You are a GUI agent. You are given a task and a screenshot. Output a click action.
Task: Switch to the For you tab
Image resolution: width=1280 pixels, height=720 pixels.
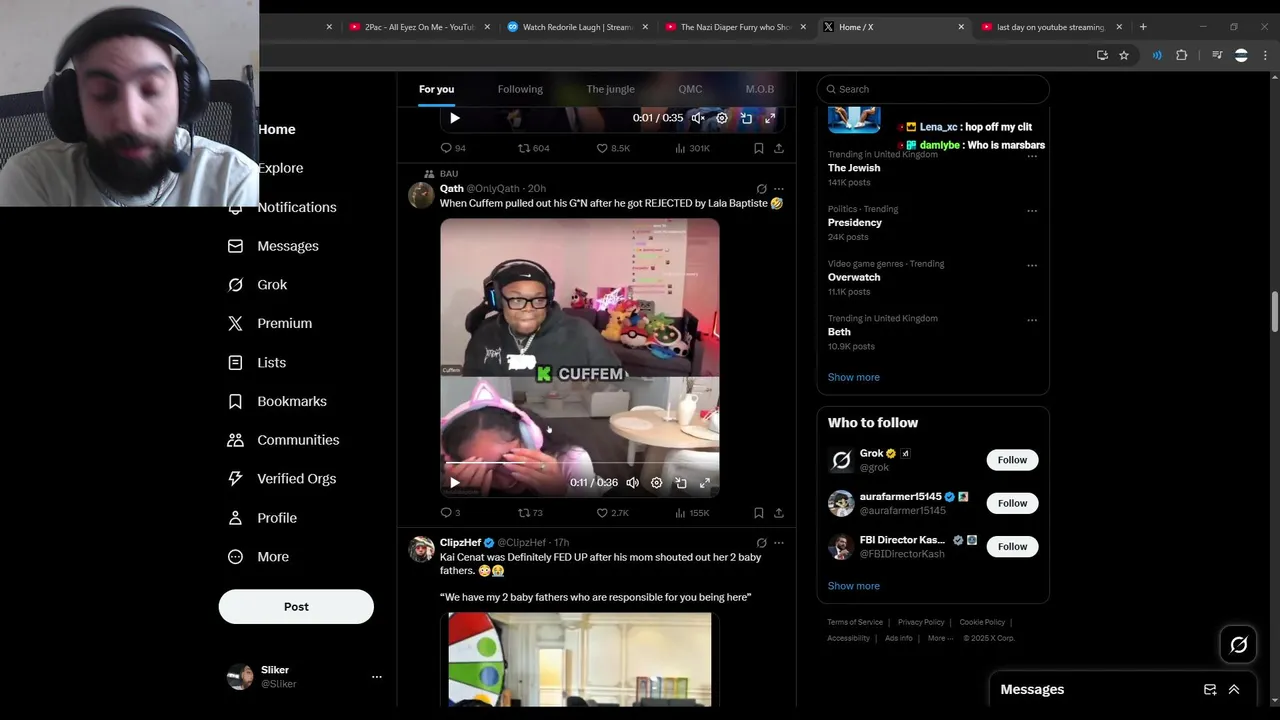pos(436,89)
